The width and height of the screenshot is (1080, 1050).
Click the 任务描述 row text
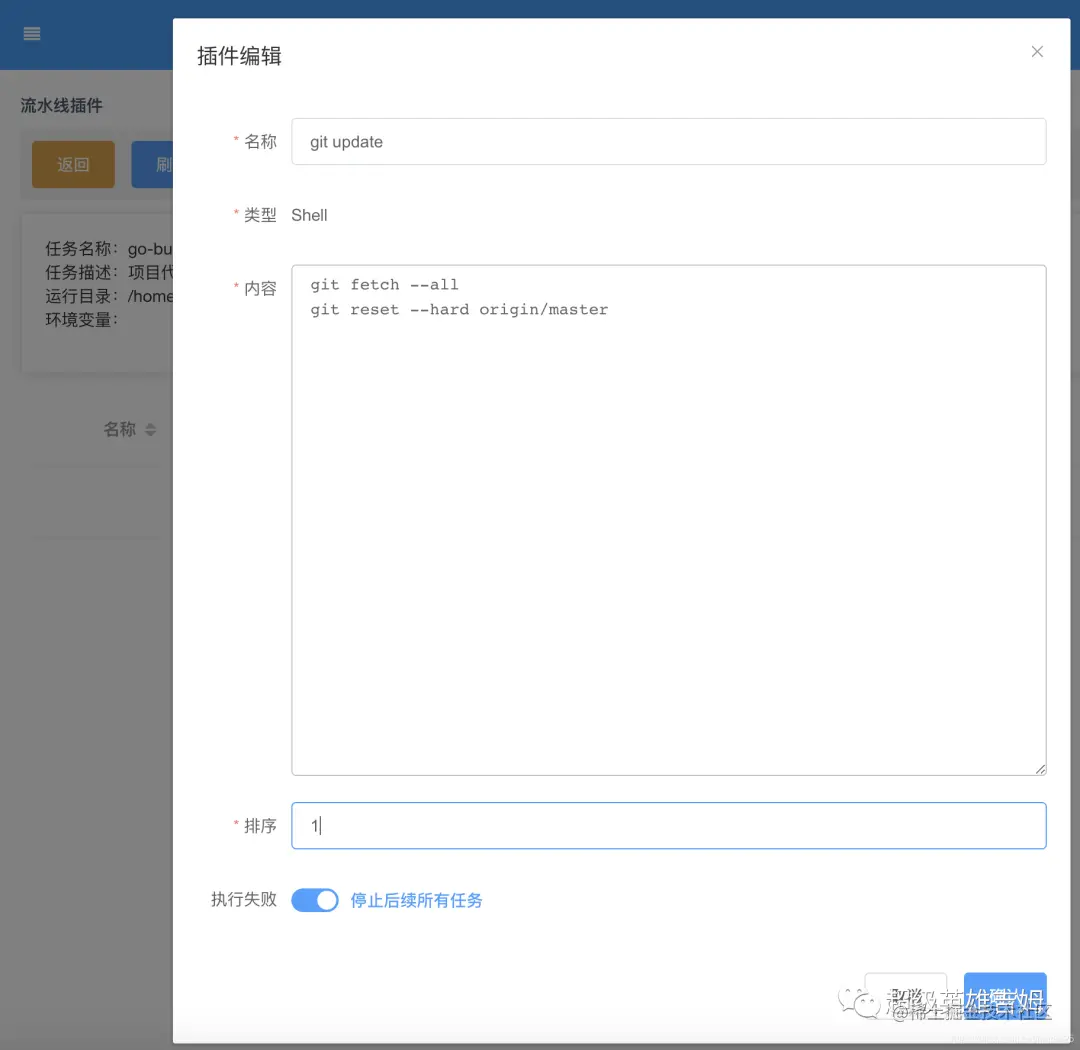[108, 272]
